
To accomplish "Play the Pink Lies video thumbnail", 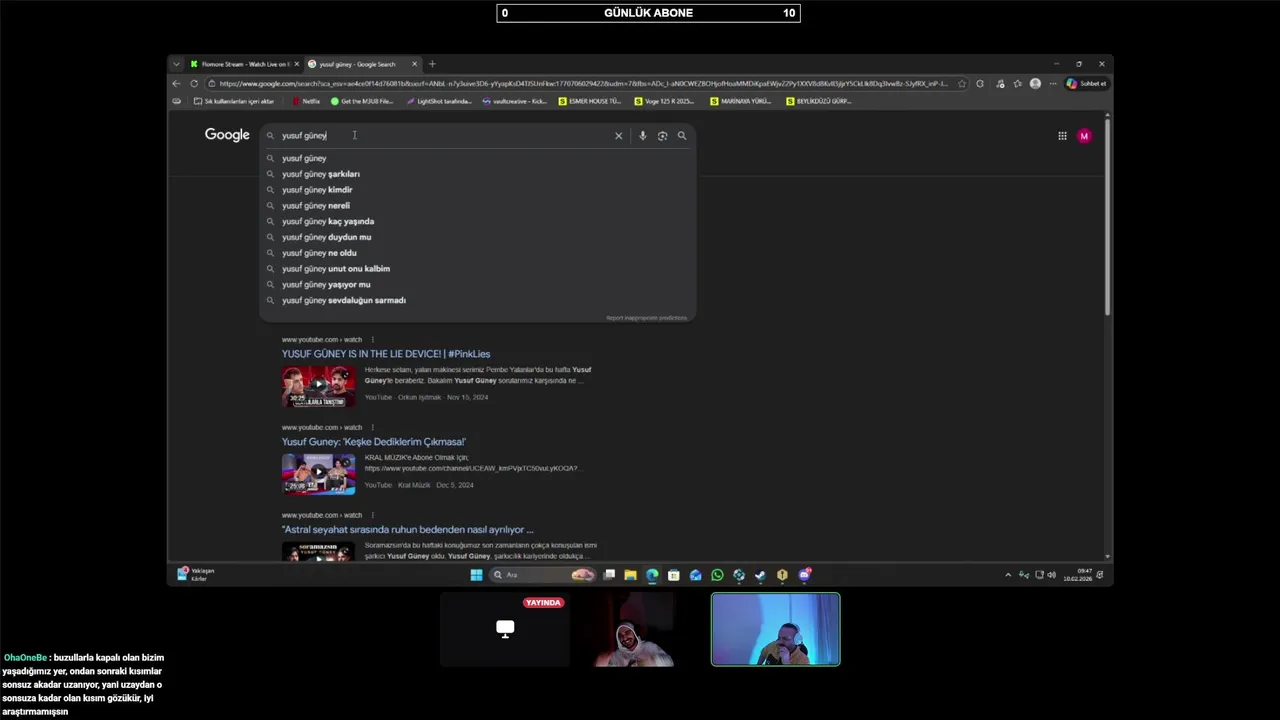I will pyautogui.click(x=318, y=386).
